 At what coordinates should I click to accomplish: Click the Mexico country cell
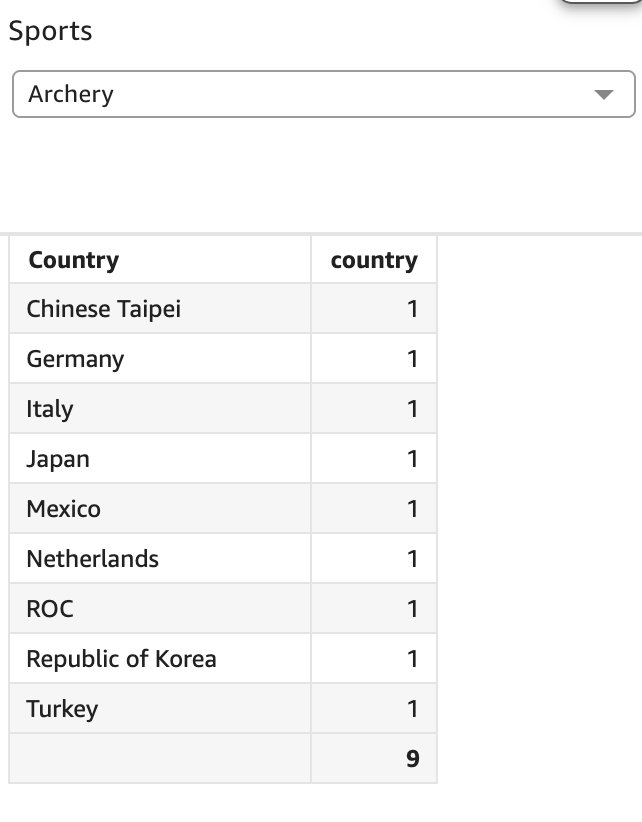pyautogui.click(x=63, y=509)
